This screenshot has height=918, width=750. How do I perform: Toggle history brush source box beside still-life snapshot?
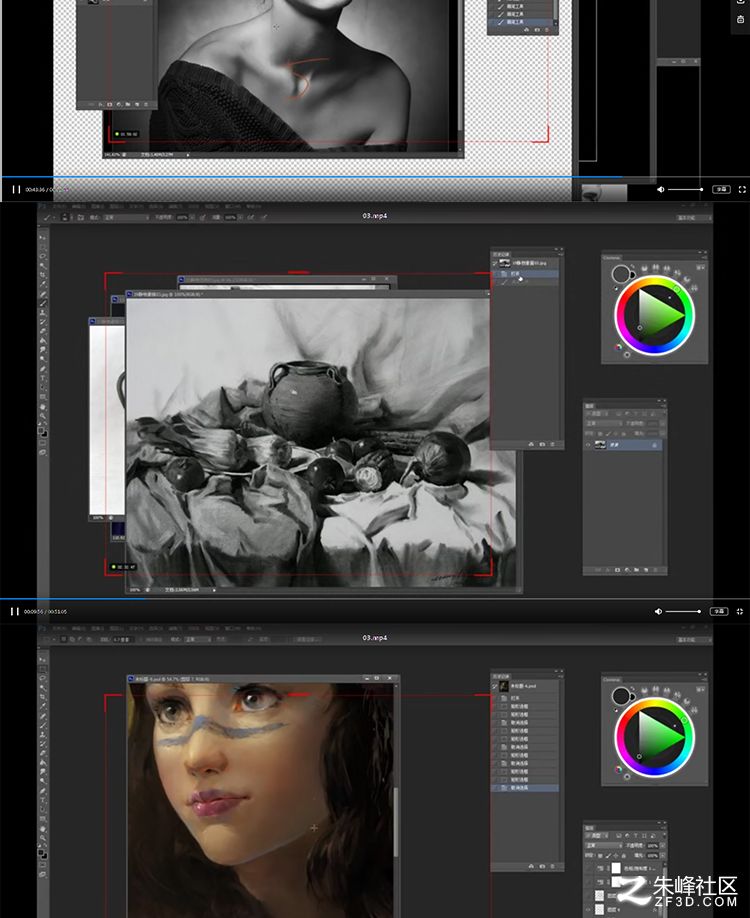[494, 263]
